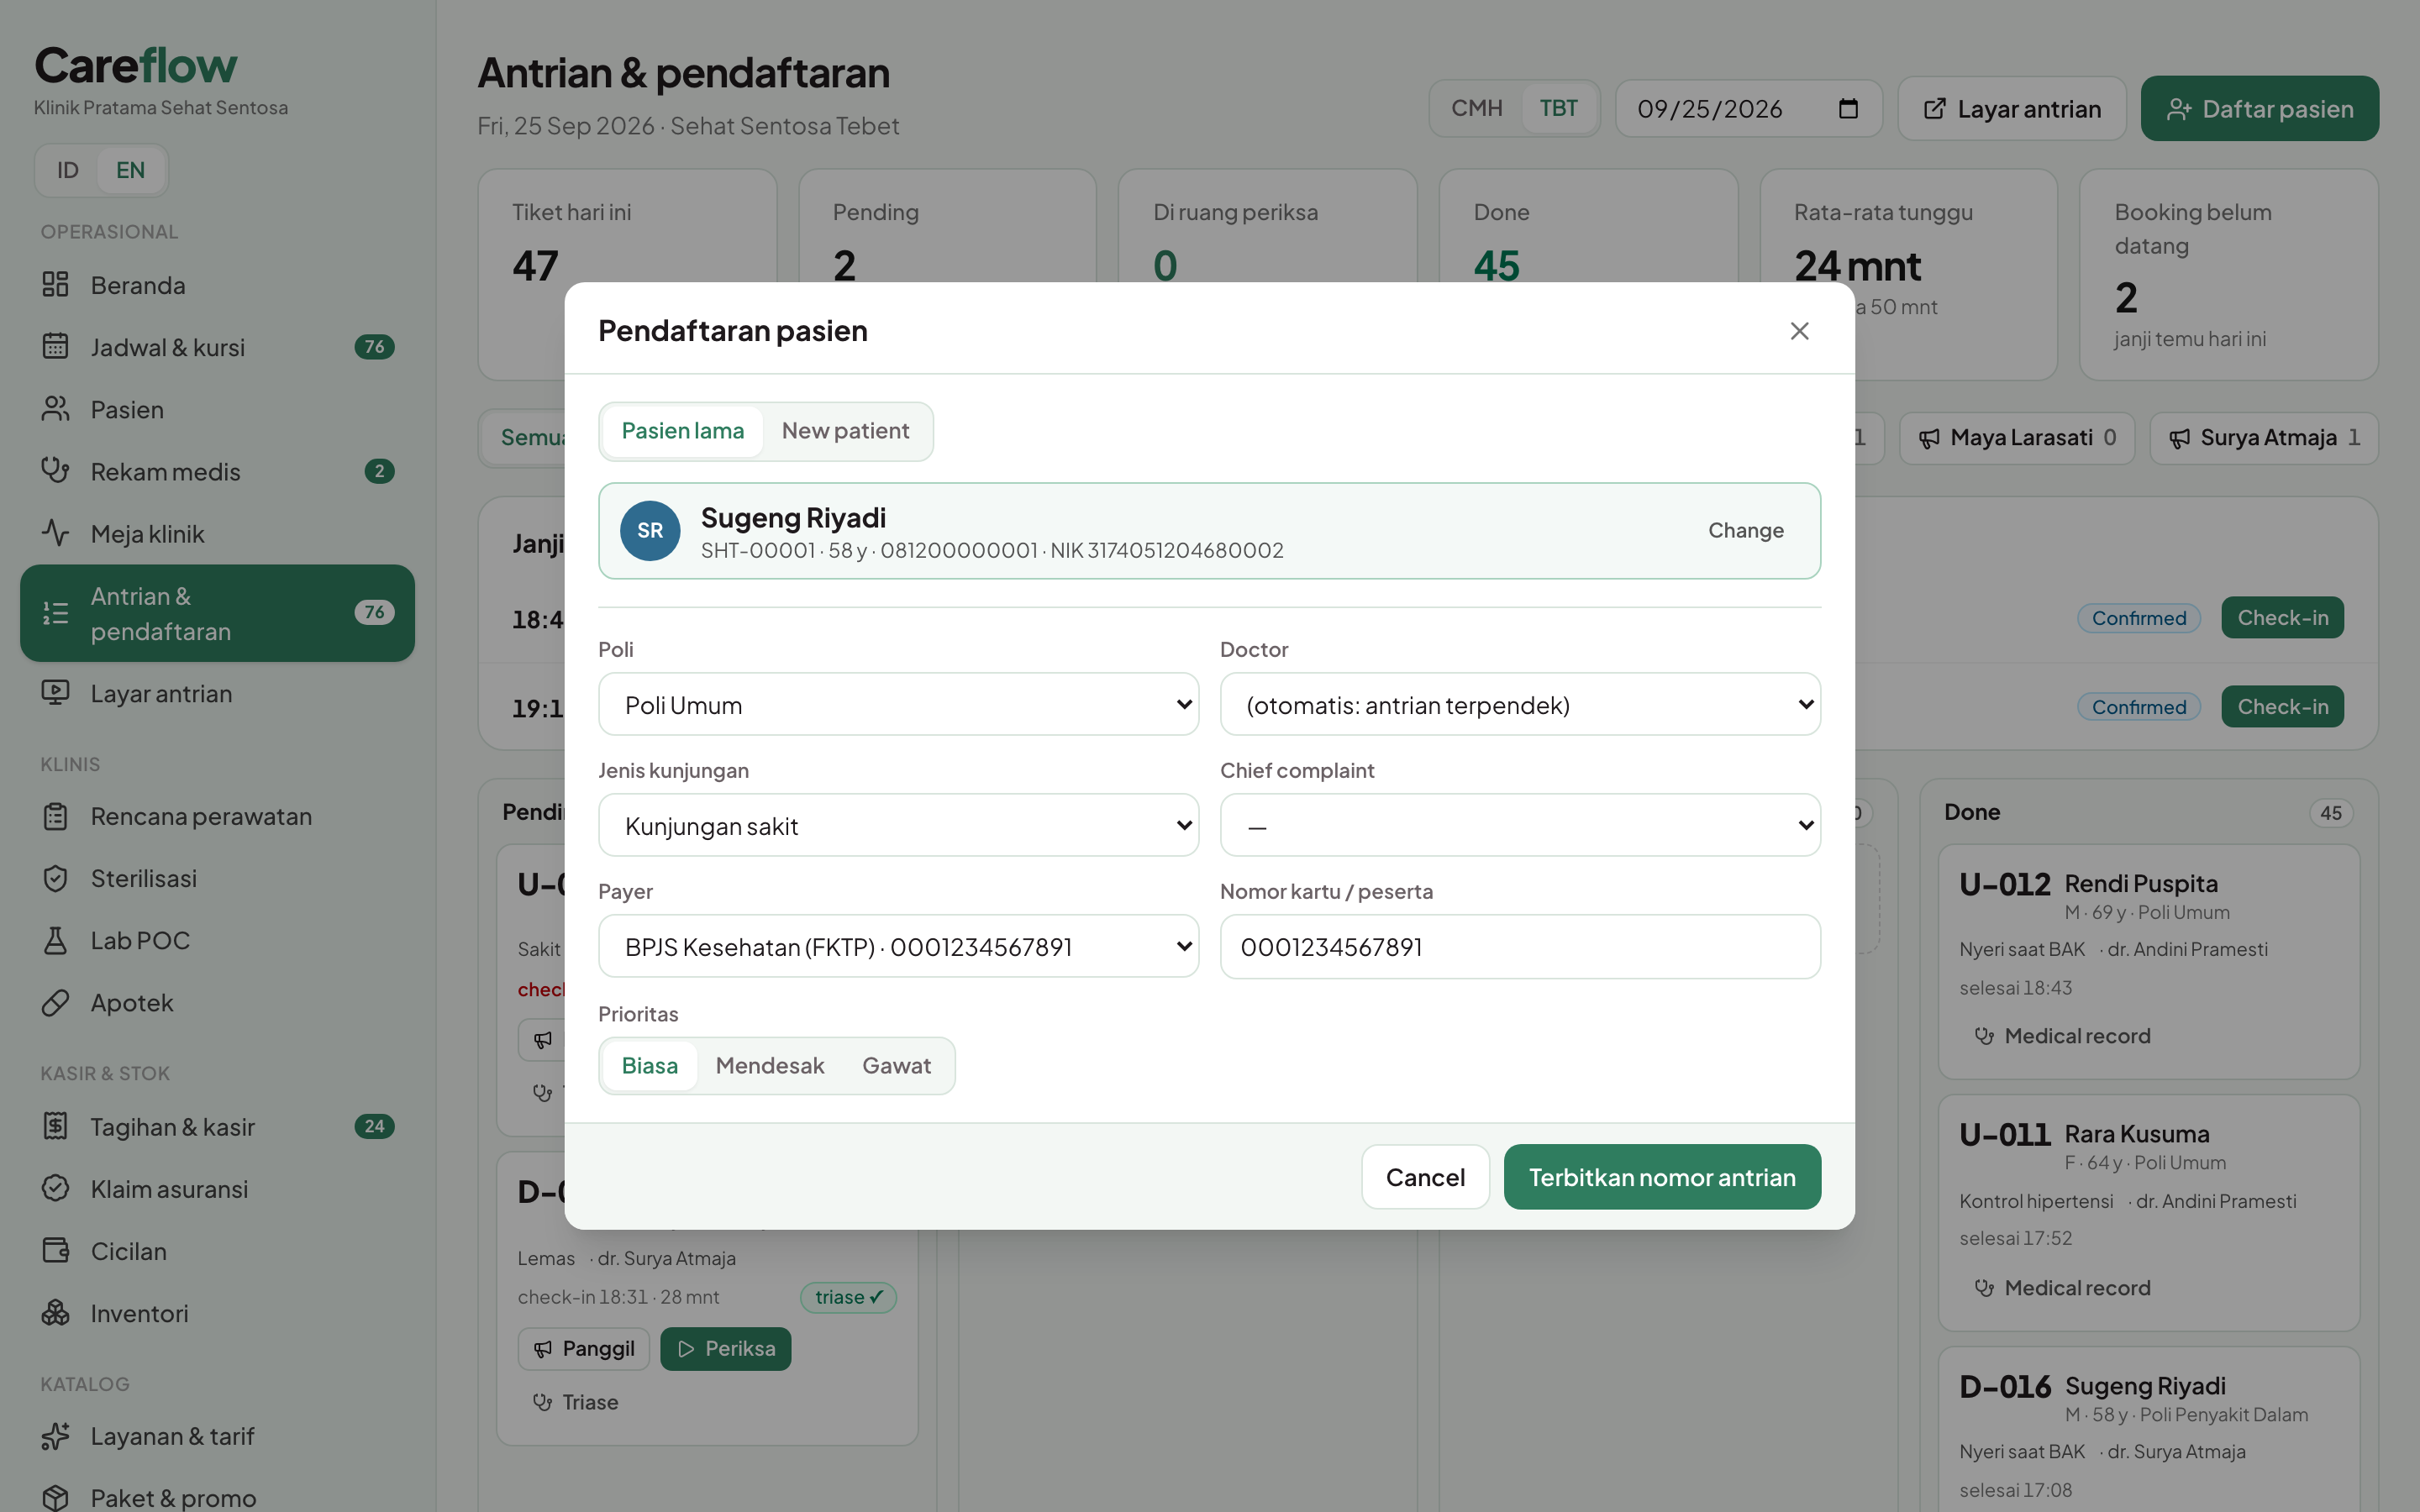Filter queue by Surya Atmaja
The height and width of the screenshot is (1512, 2420).
click(2264, 438)
